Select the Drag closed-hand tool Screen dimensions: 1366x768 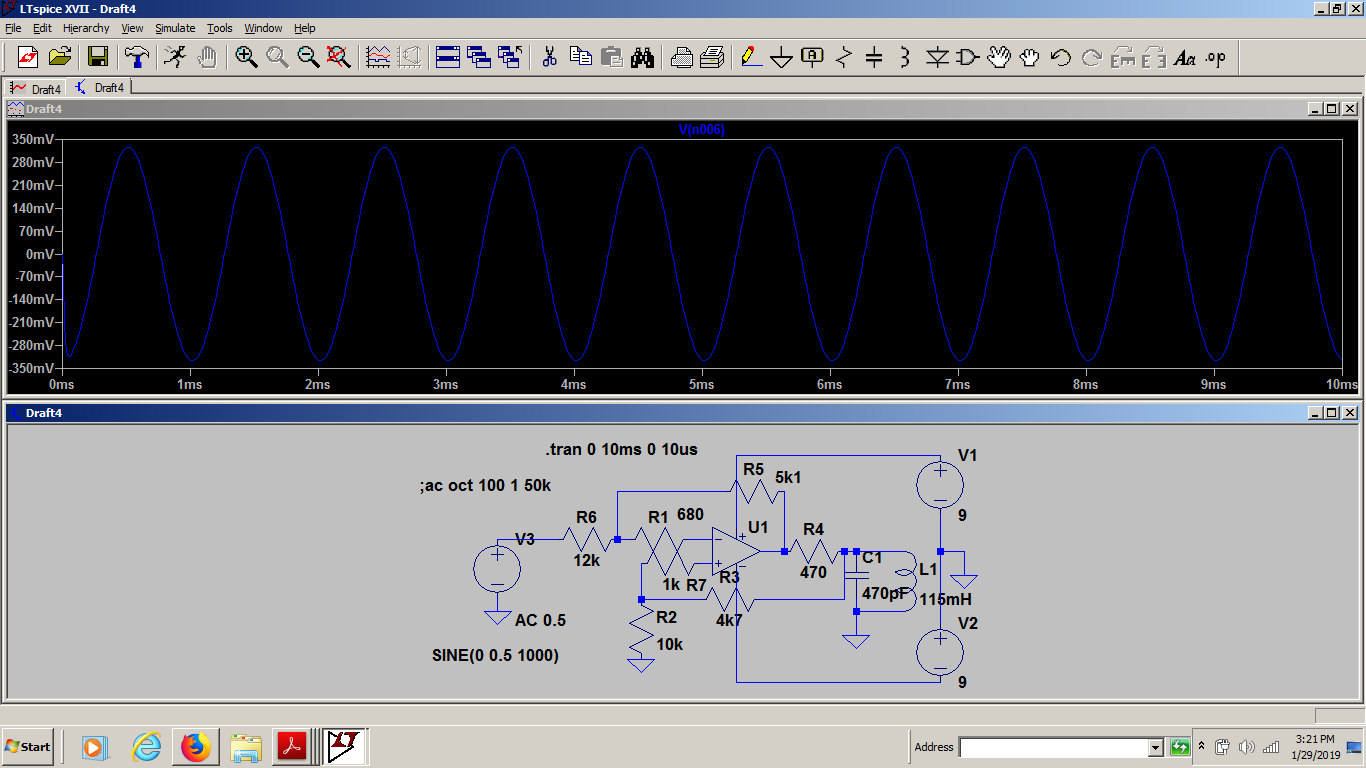coord(1030,57)
